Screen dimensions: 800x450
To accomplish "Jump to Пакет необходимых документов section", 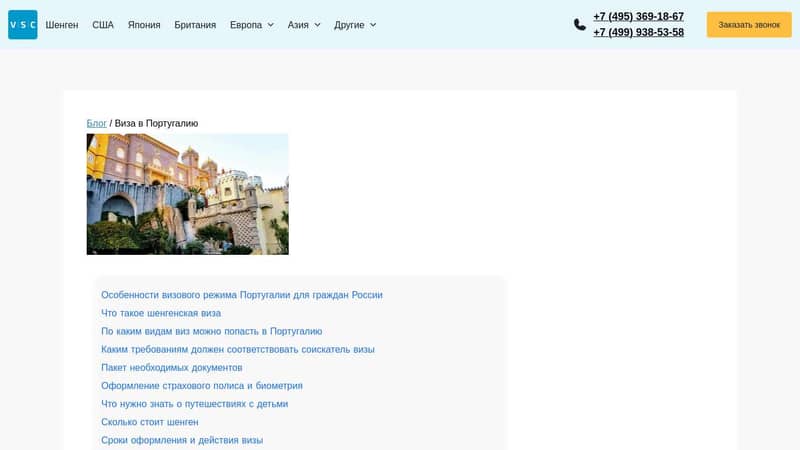I will [171, 367].
